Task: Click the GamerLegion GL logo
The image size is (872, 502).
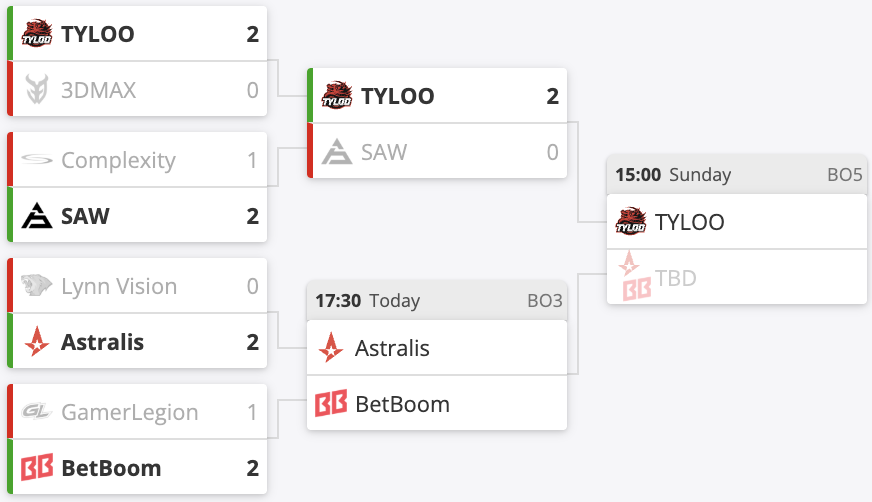Action: (37, 411)
